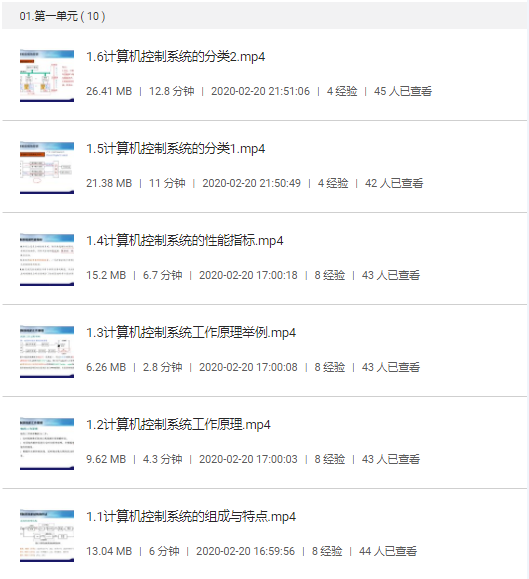Open thumbnail of 1.2 工作原理 video
Viewport: 529px width, 579px height.
tap(47, 443)
